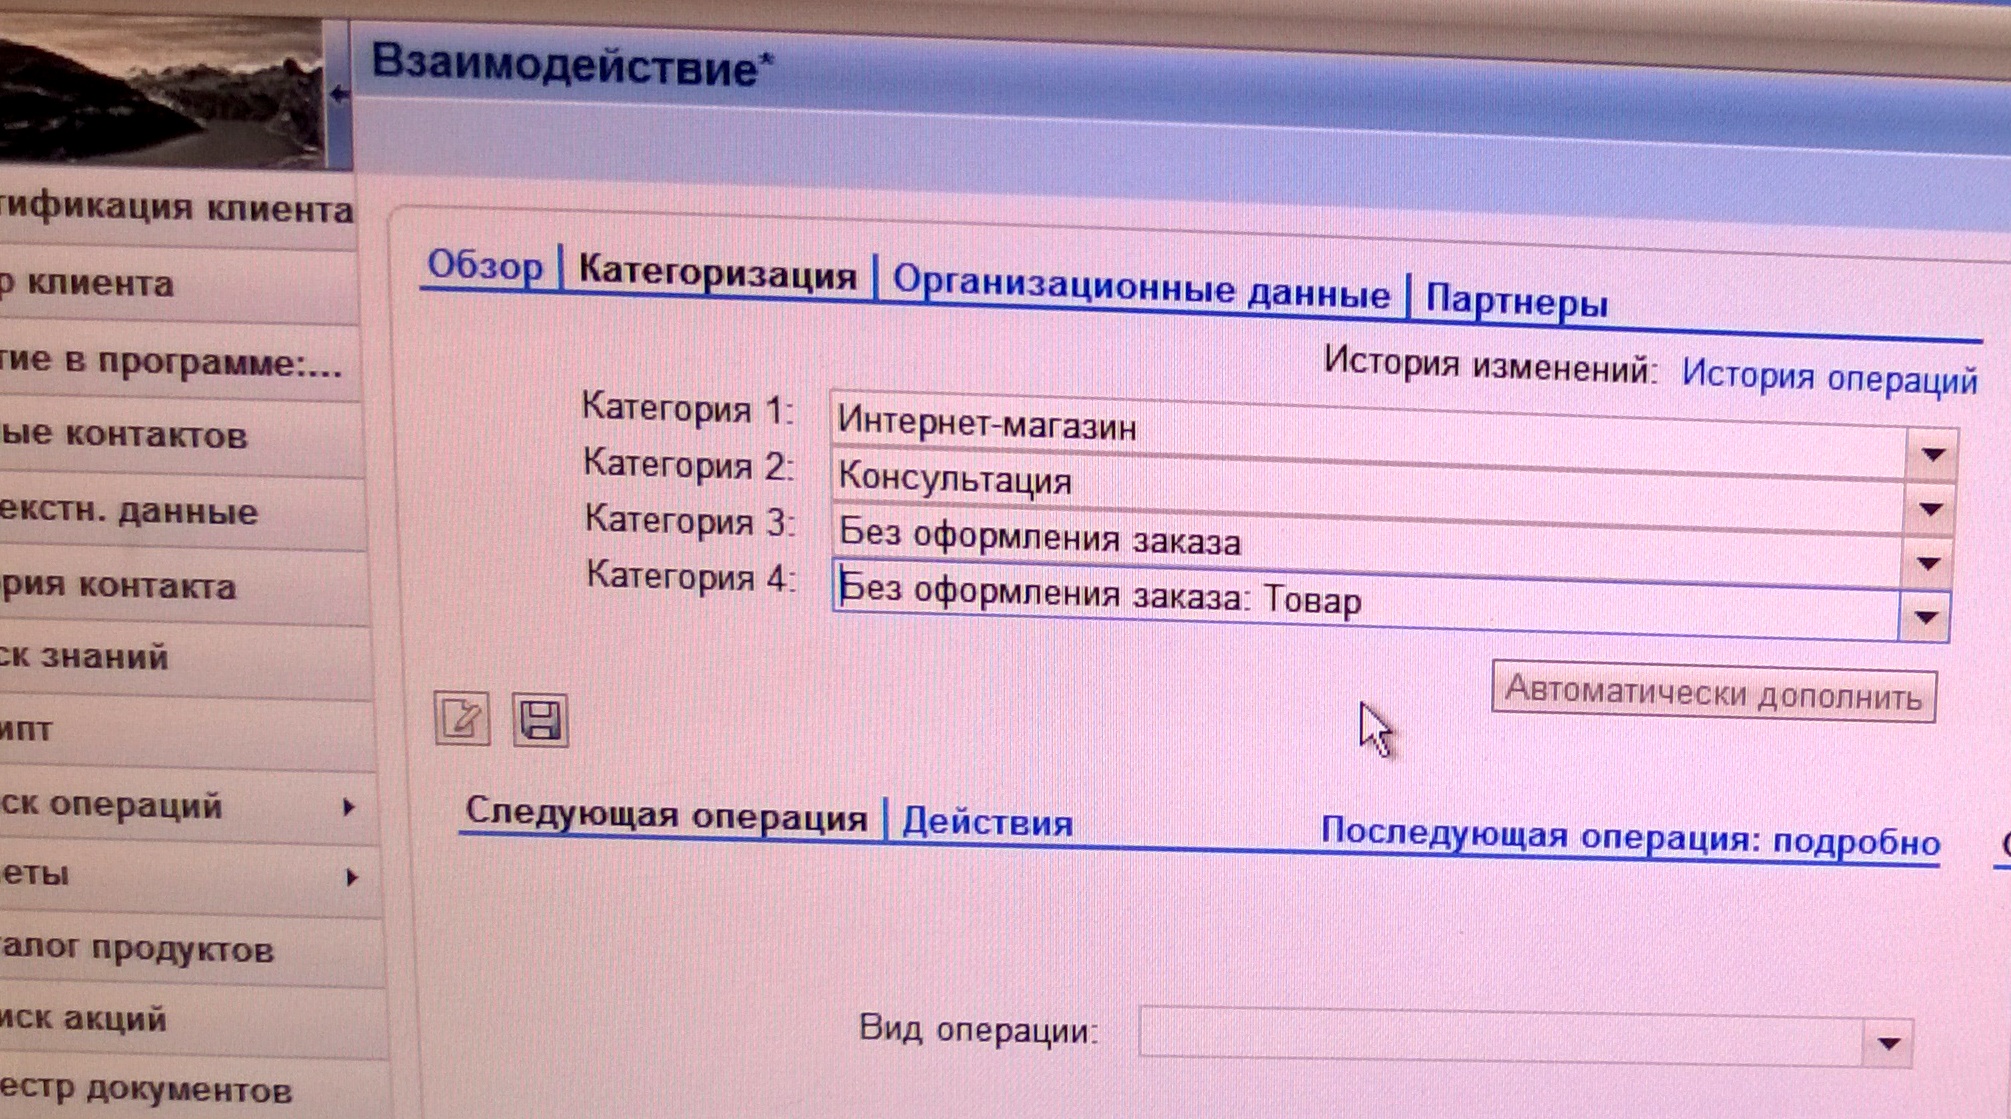Expand the Вид операции dropdown

tap(1887, 1044)
